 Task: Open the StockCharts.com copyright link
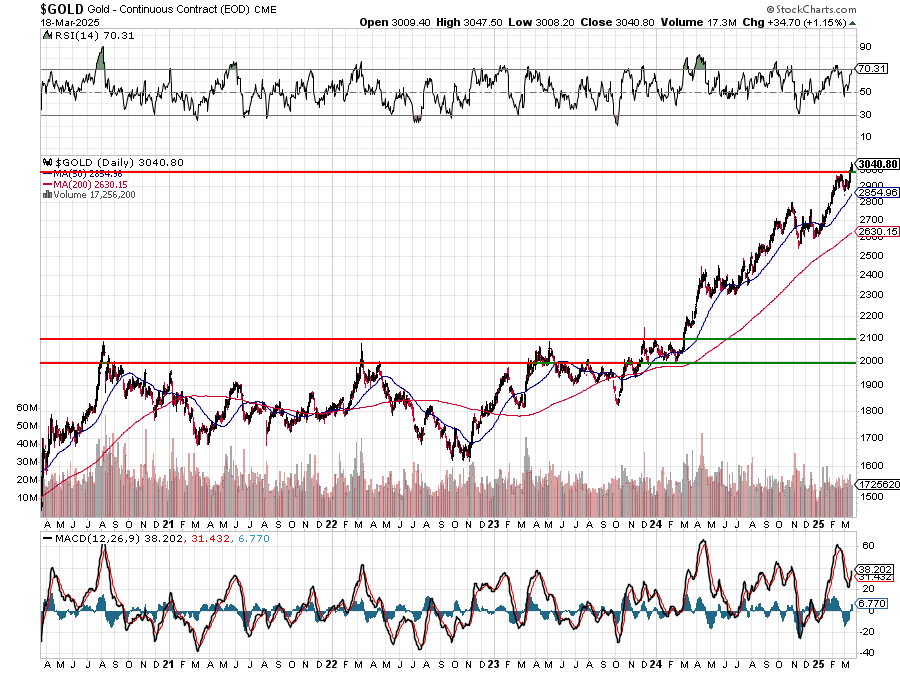pyautogui.click(x=811, y=9)
